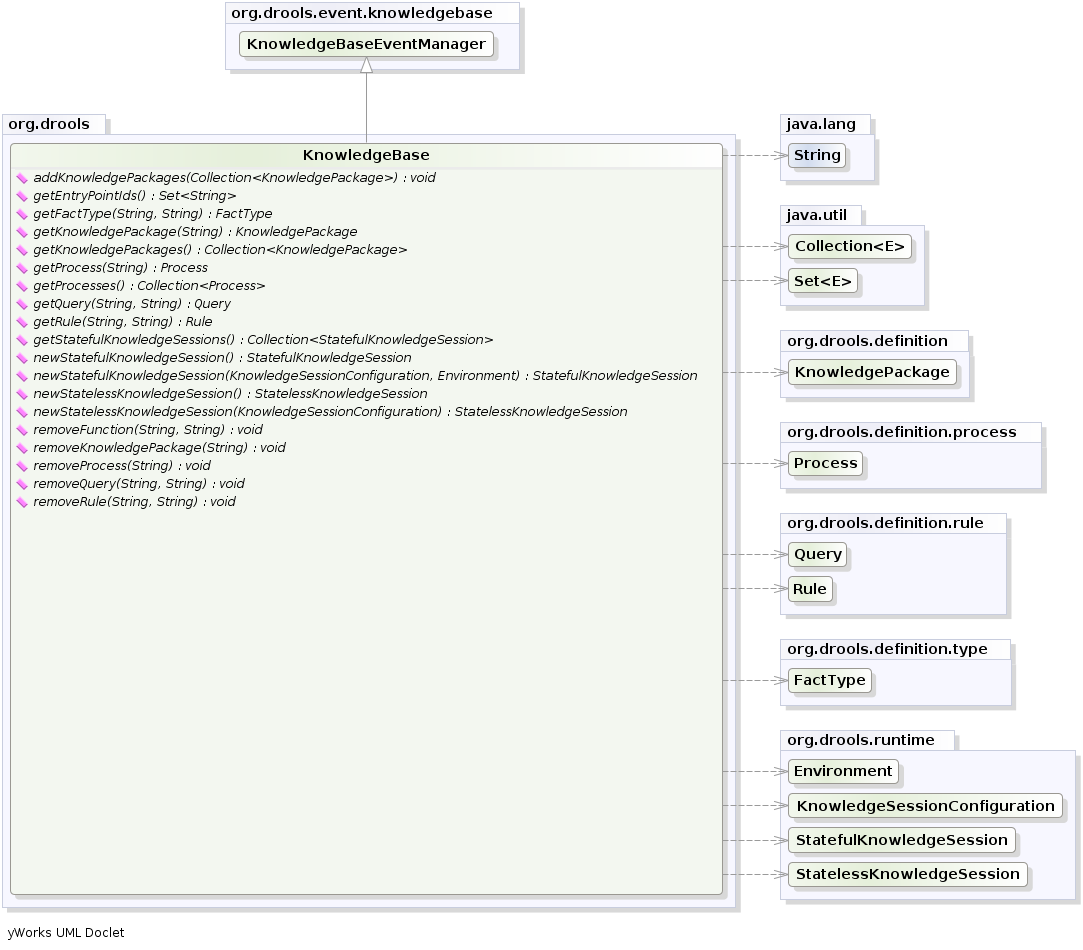Screen dimensions: 1083x950
Task: Click the method icon beside getFactType
Action: pyautogui.click(x=23, y=214)
